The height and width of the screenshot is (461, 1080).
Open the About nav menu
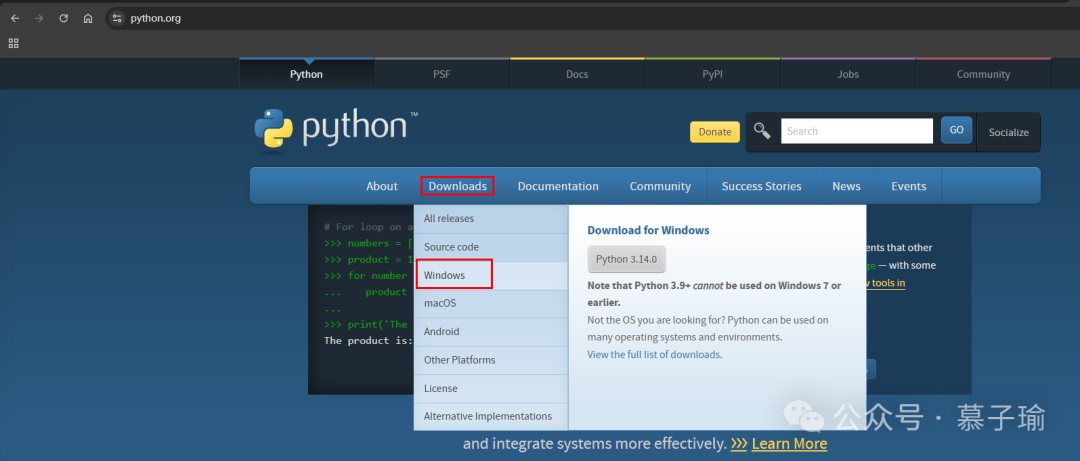coord(382,186)
